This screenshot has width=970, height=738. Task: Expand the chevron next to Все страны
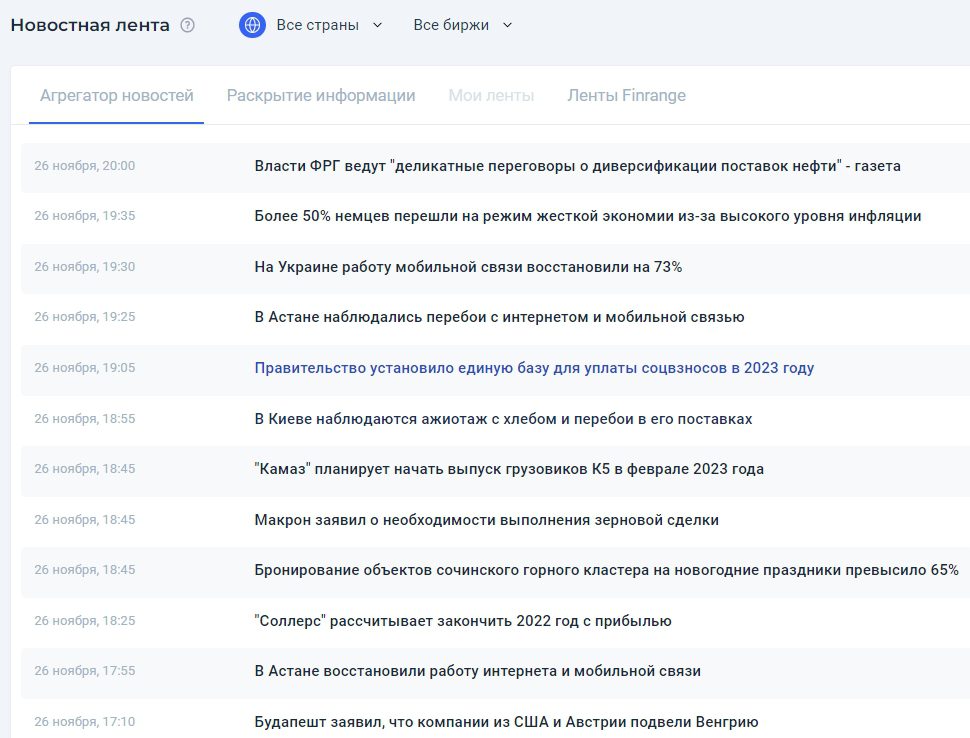[x=376, y=24]
